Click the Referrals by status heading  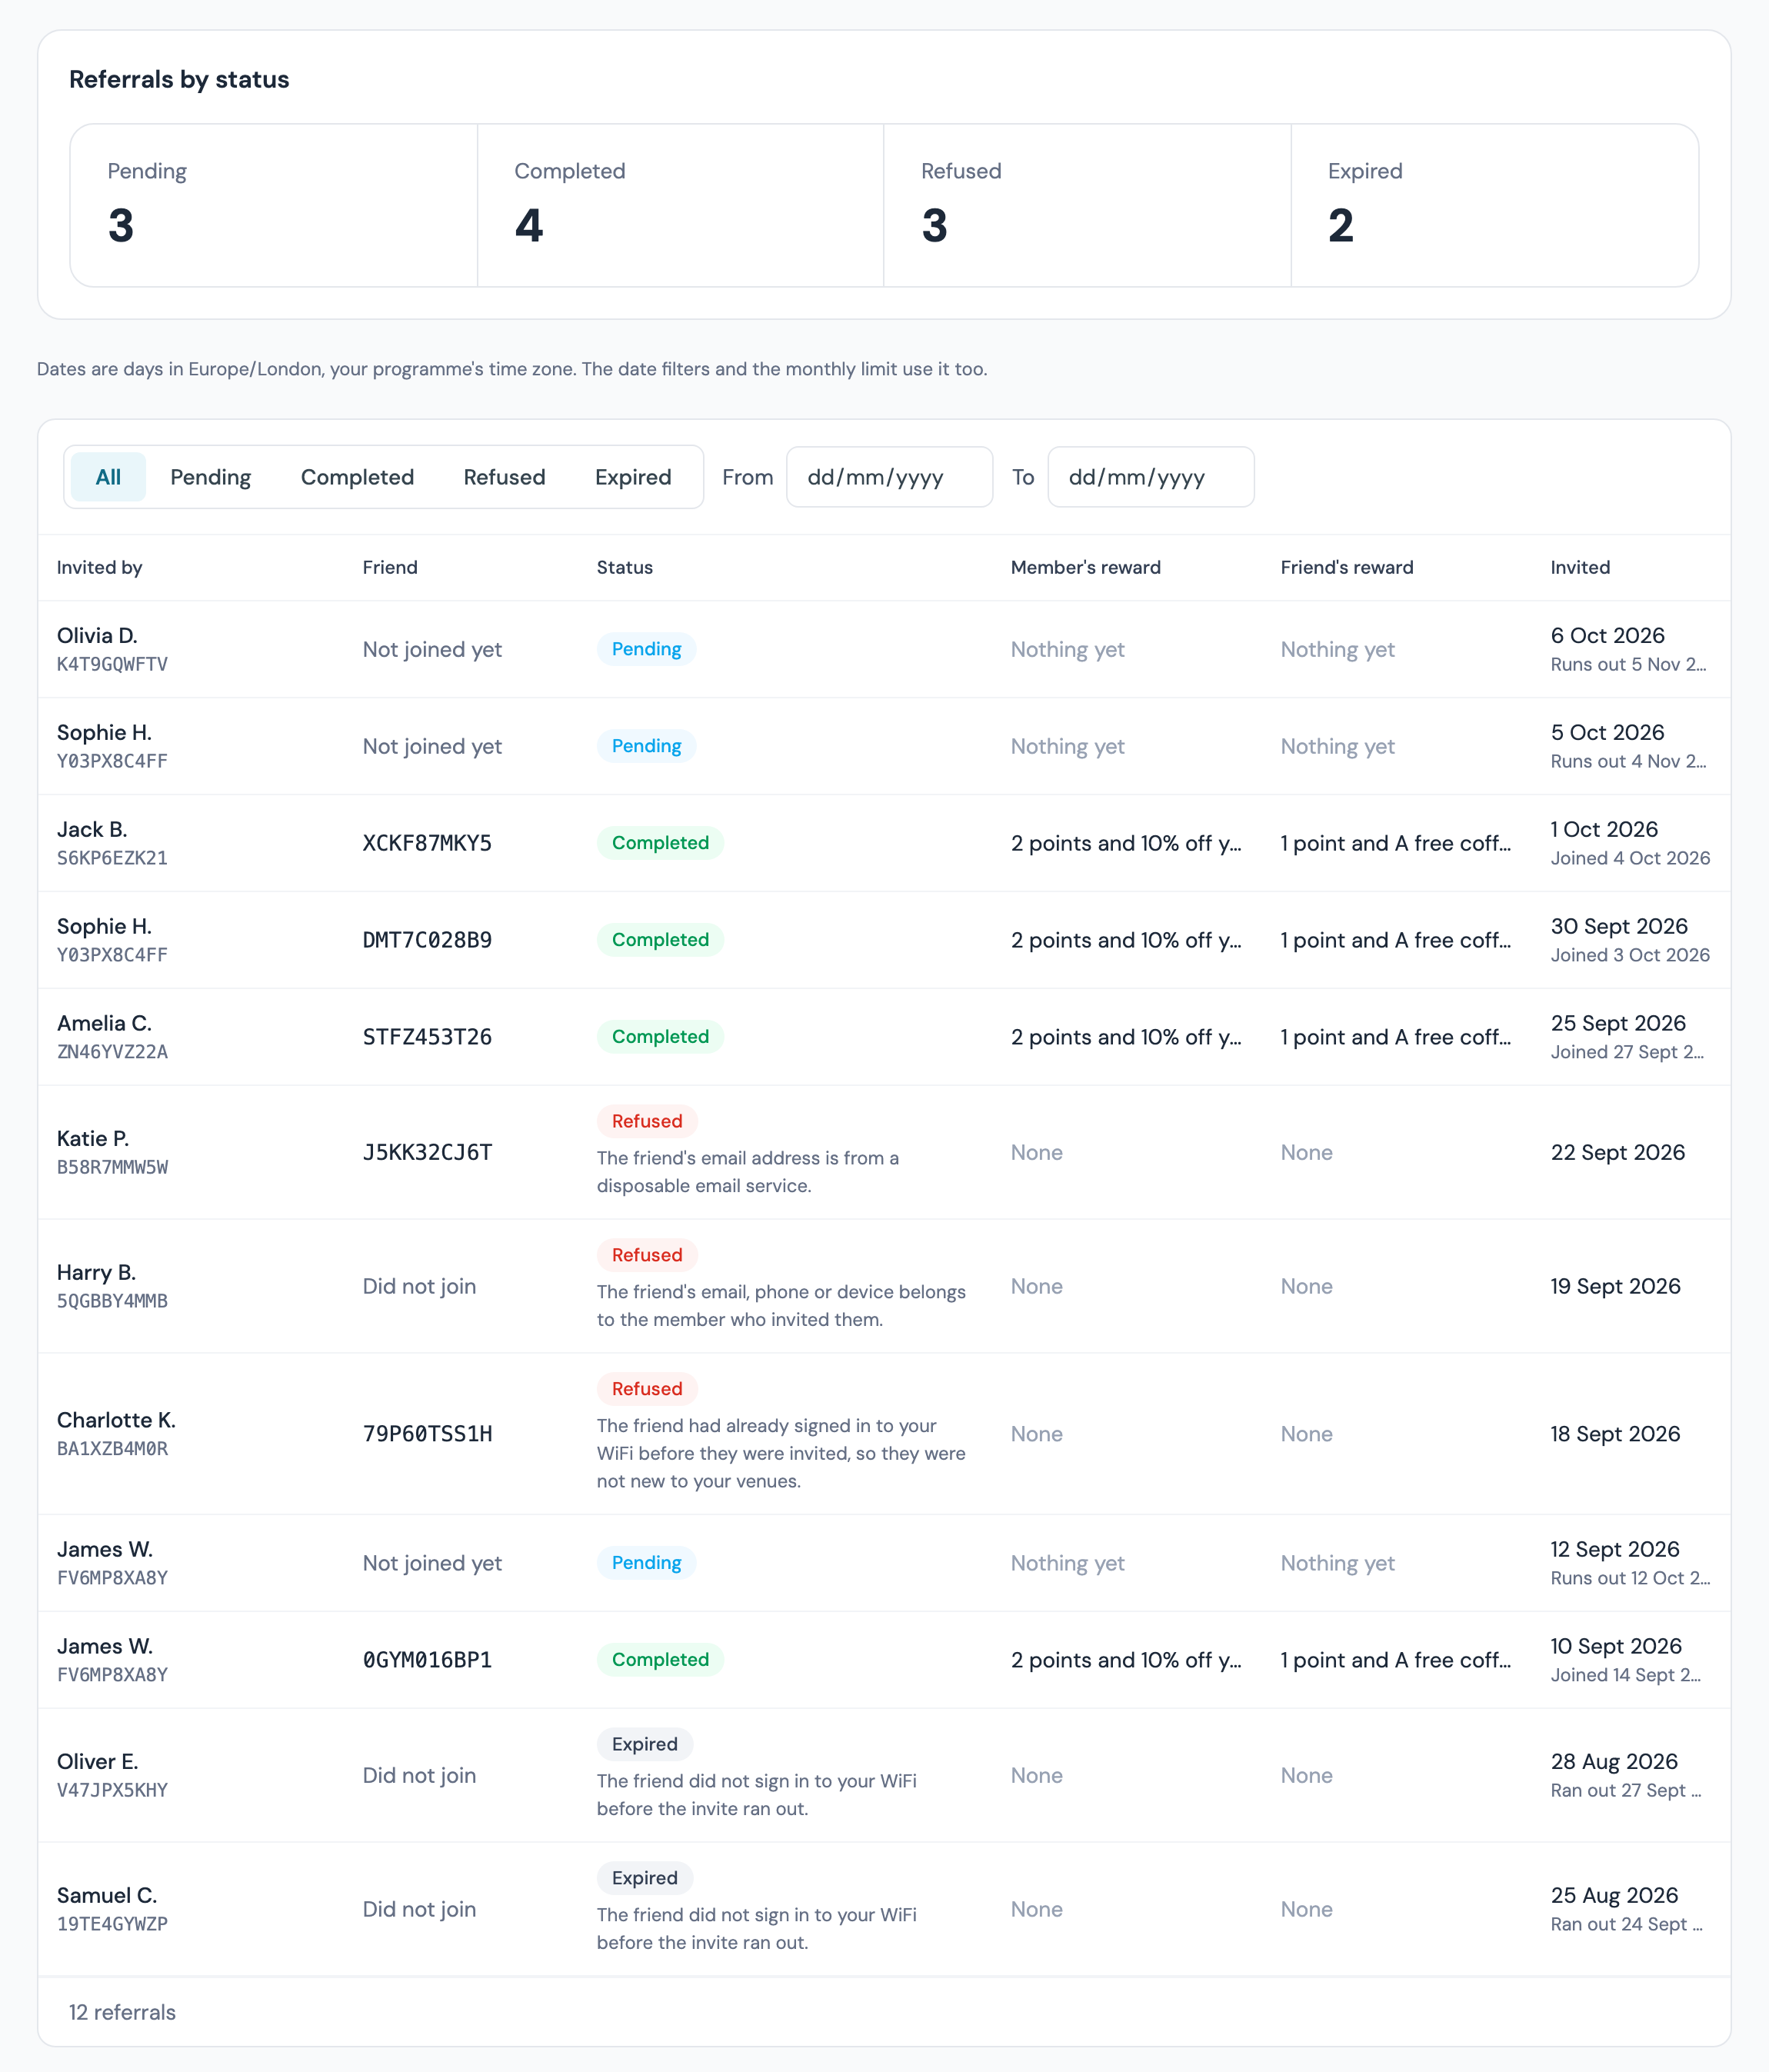179,79
